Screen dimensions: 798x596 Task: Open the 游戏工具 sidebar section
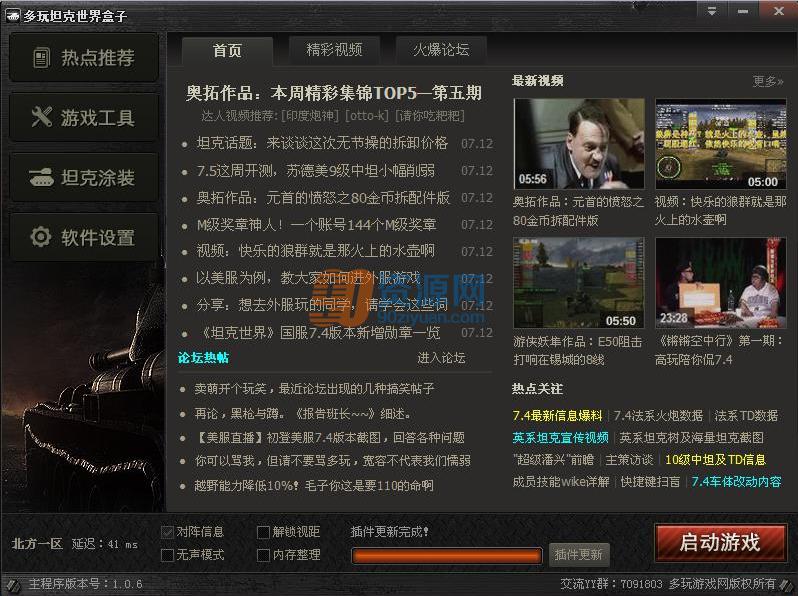tap(83, 118)
